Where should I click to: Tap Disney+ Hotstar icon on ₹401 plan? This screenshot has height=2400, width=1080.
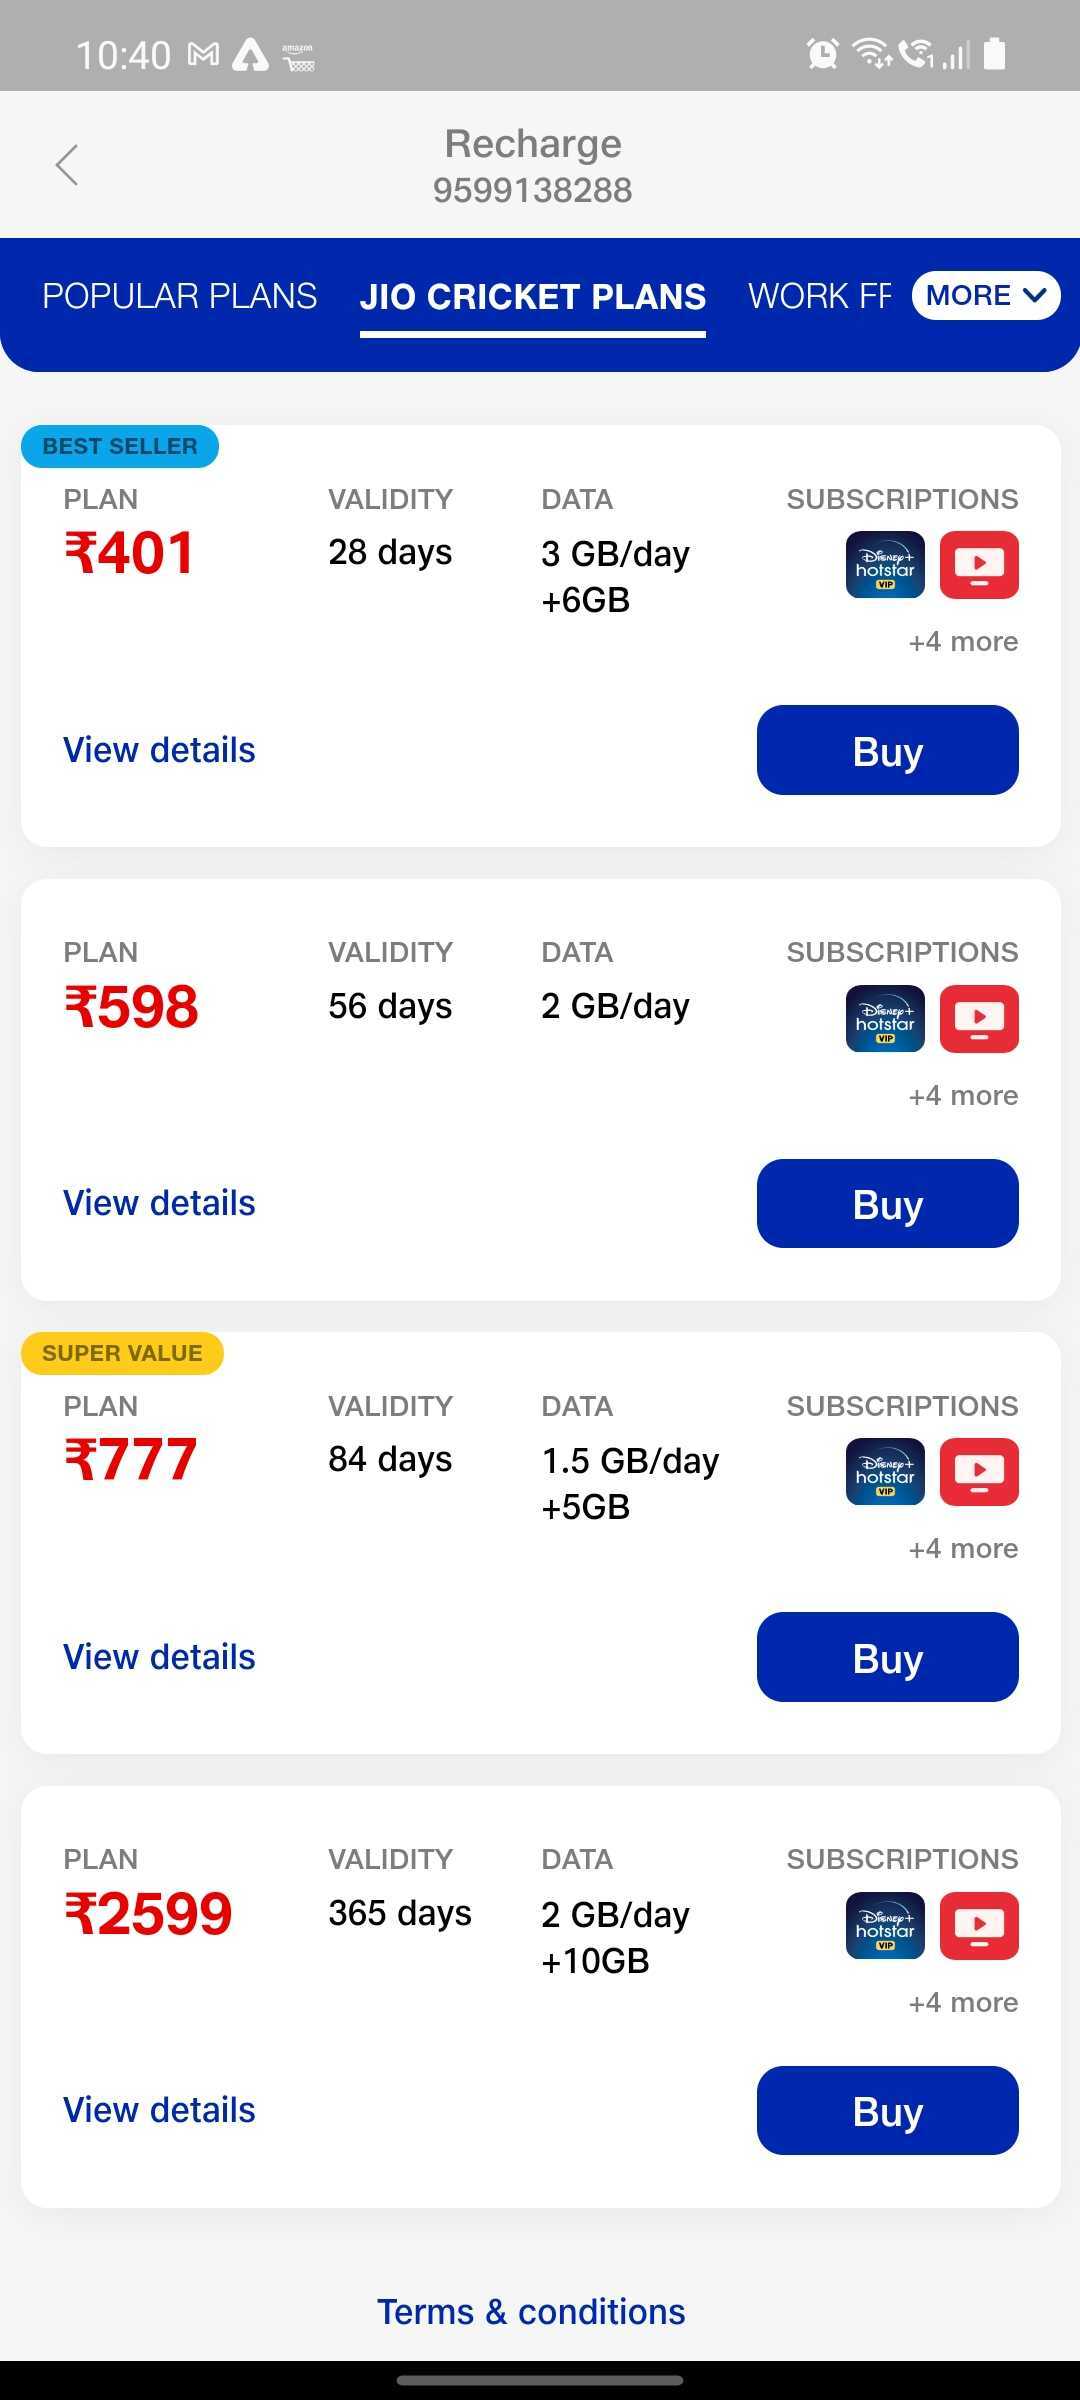pyautogui.click(x=885, y=565)
